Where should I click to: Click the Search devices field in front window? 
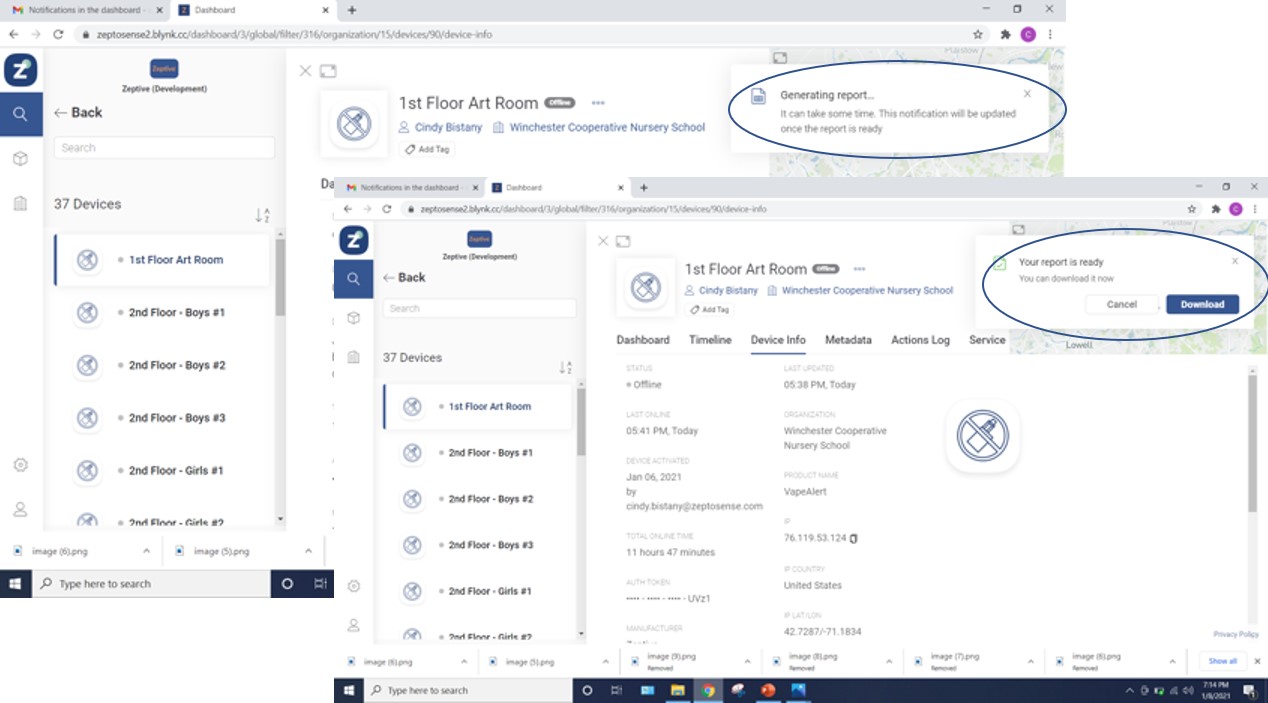479,308
